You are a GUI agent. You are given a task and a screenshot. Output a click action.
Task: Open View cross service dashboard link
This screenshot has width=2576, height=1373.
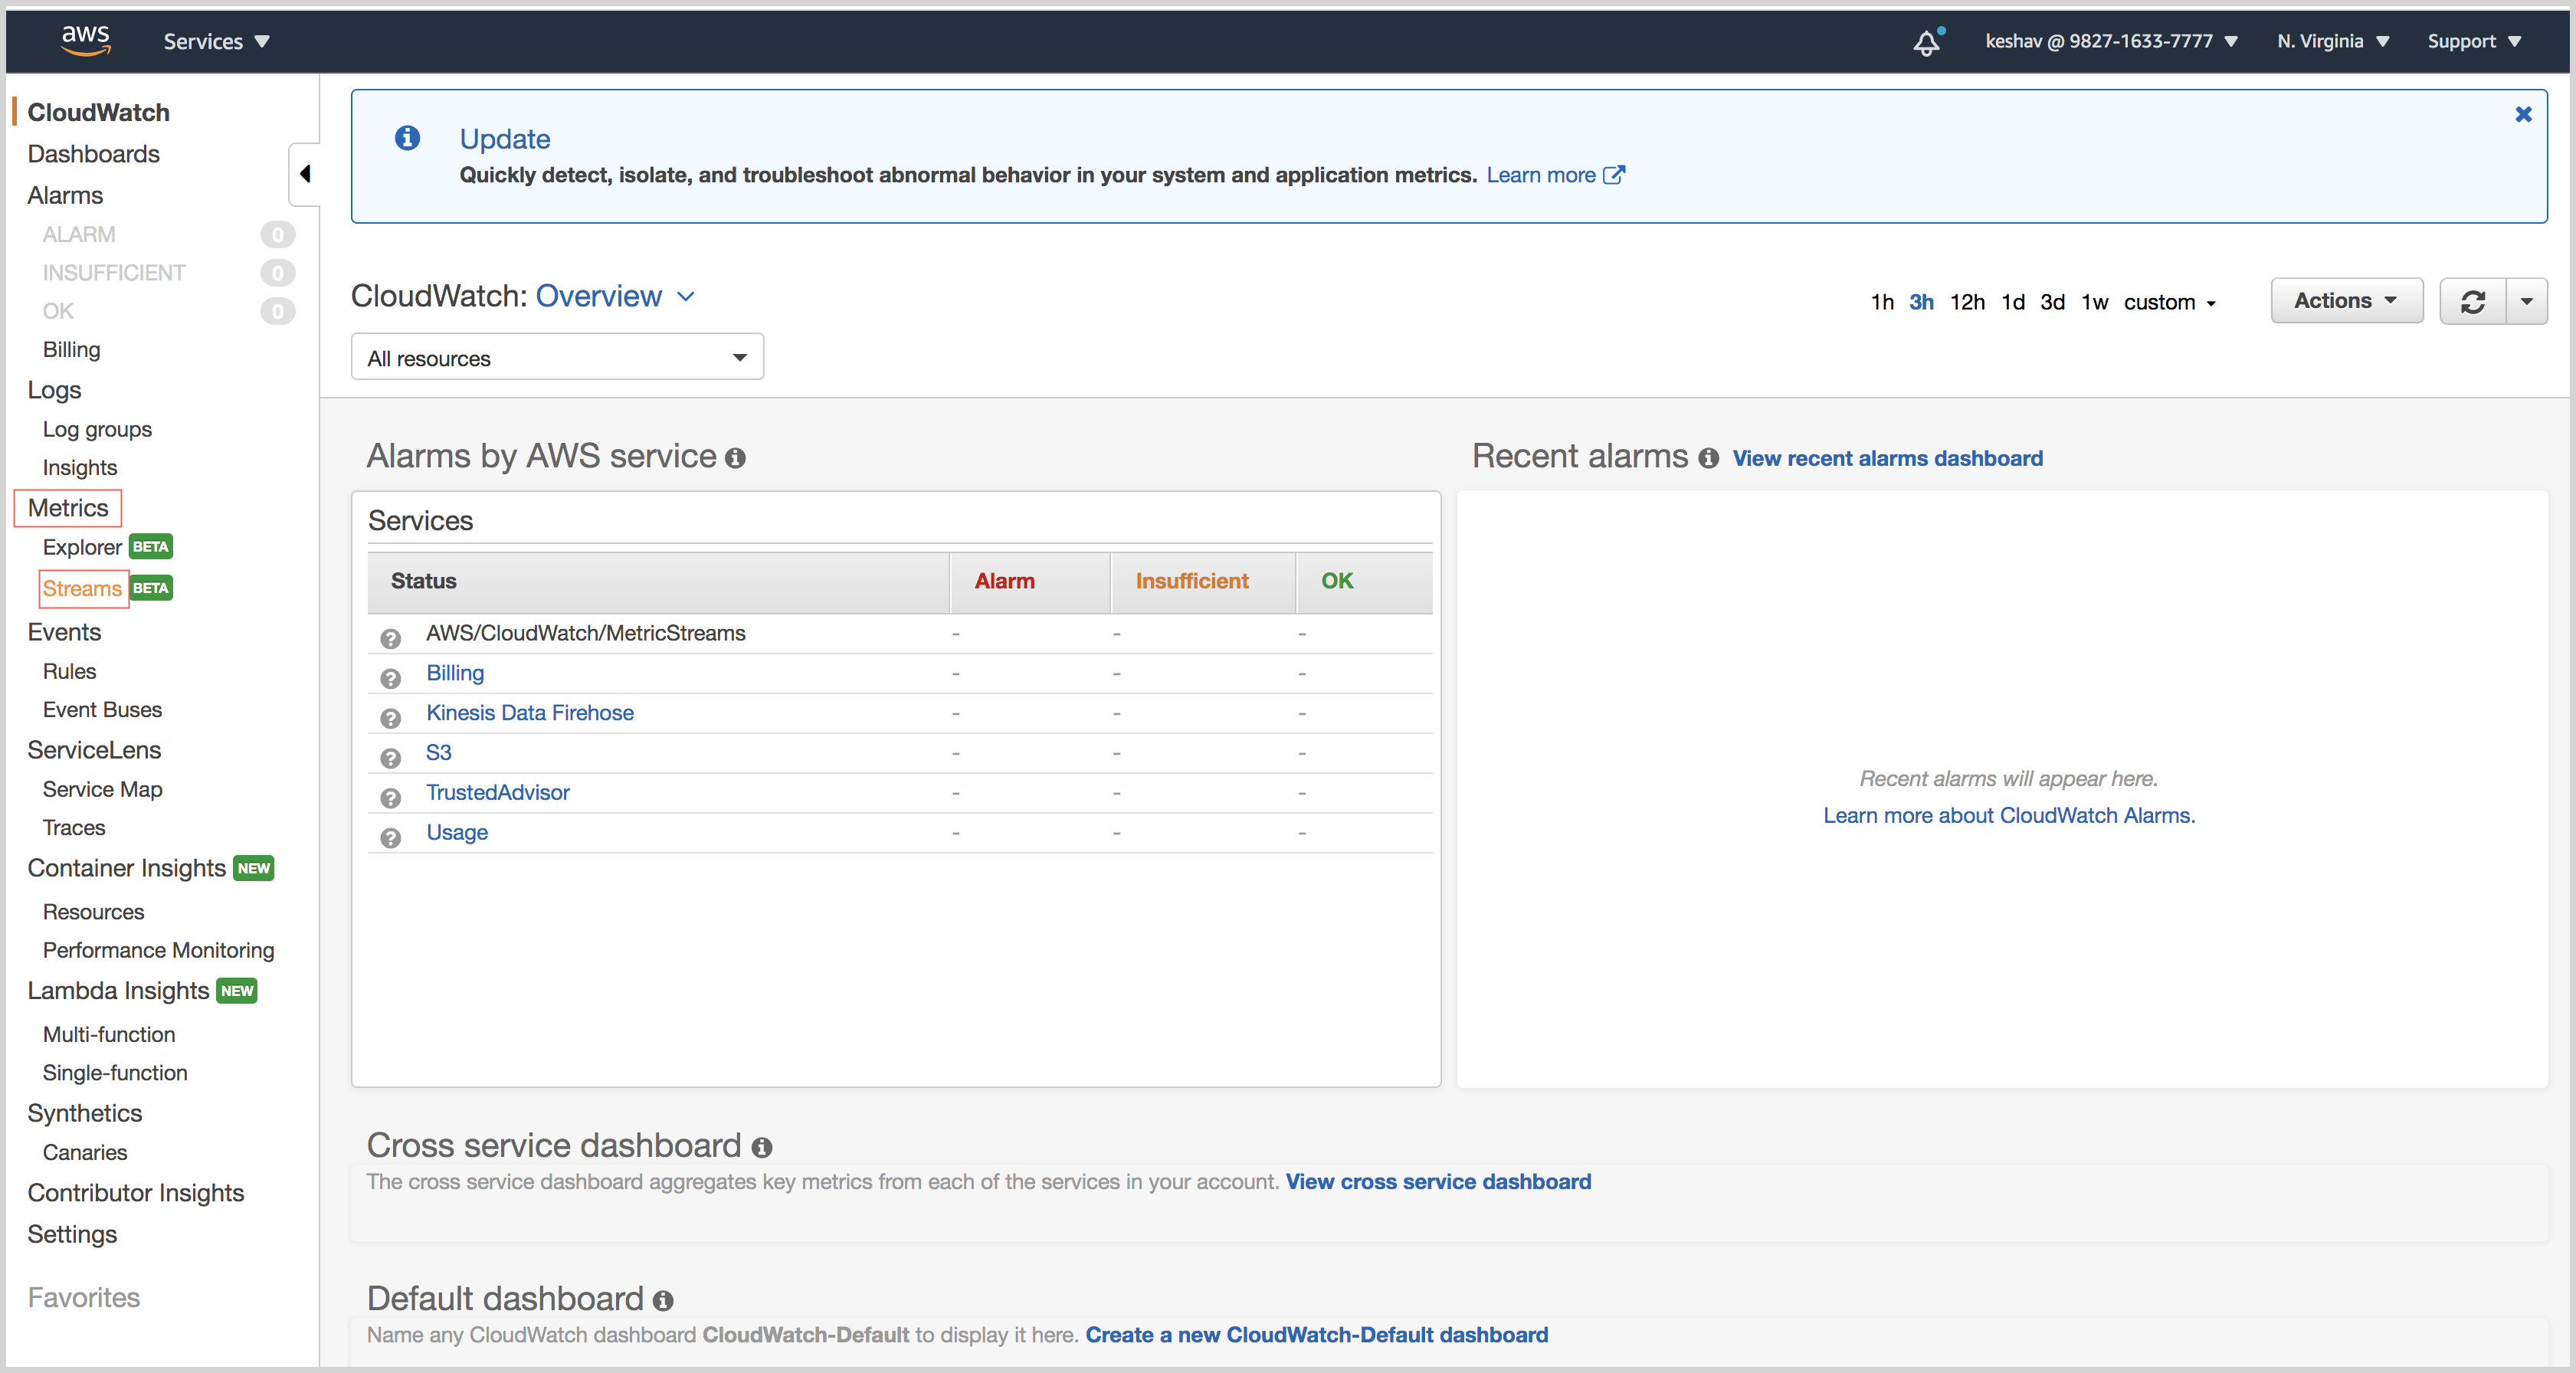[x=1438, y=1182]
